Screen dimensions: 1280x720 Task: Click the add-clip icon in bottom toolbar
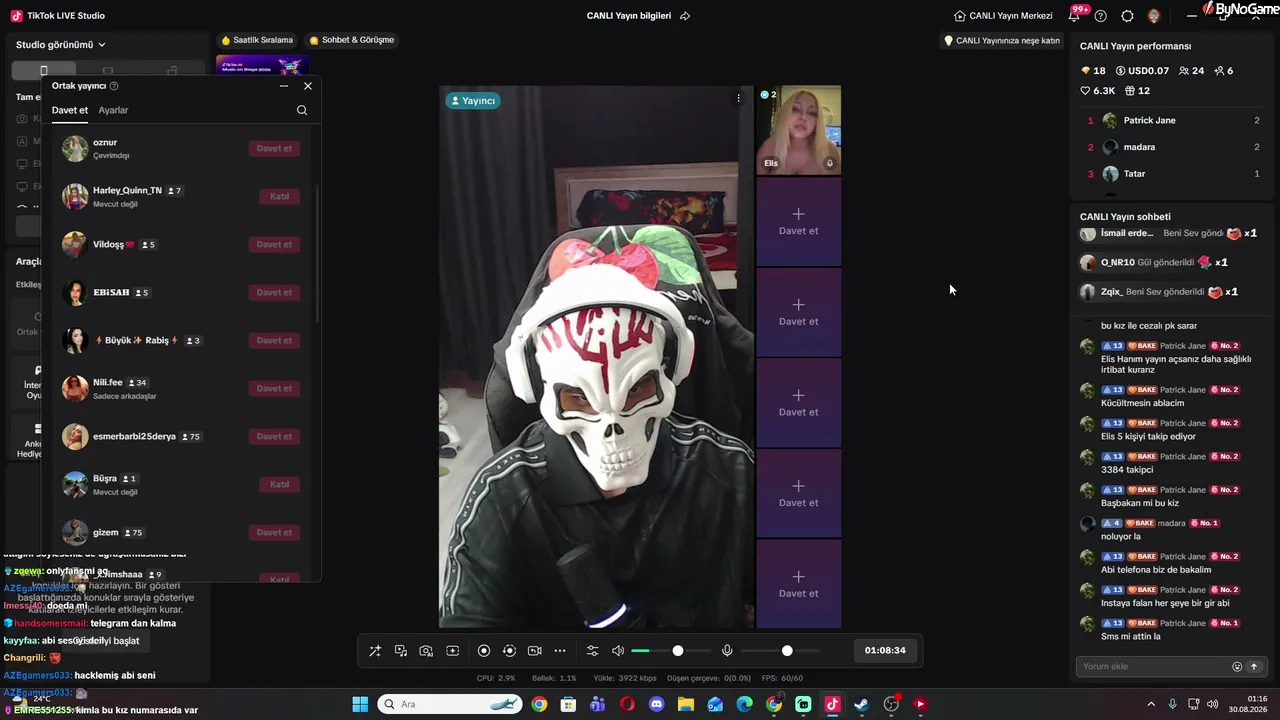(x=452, y=651)
